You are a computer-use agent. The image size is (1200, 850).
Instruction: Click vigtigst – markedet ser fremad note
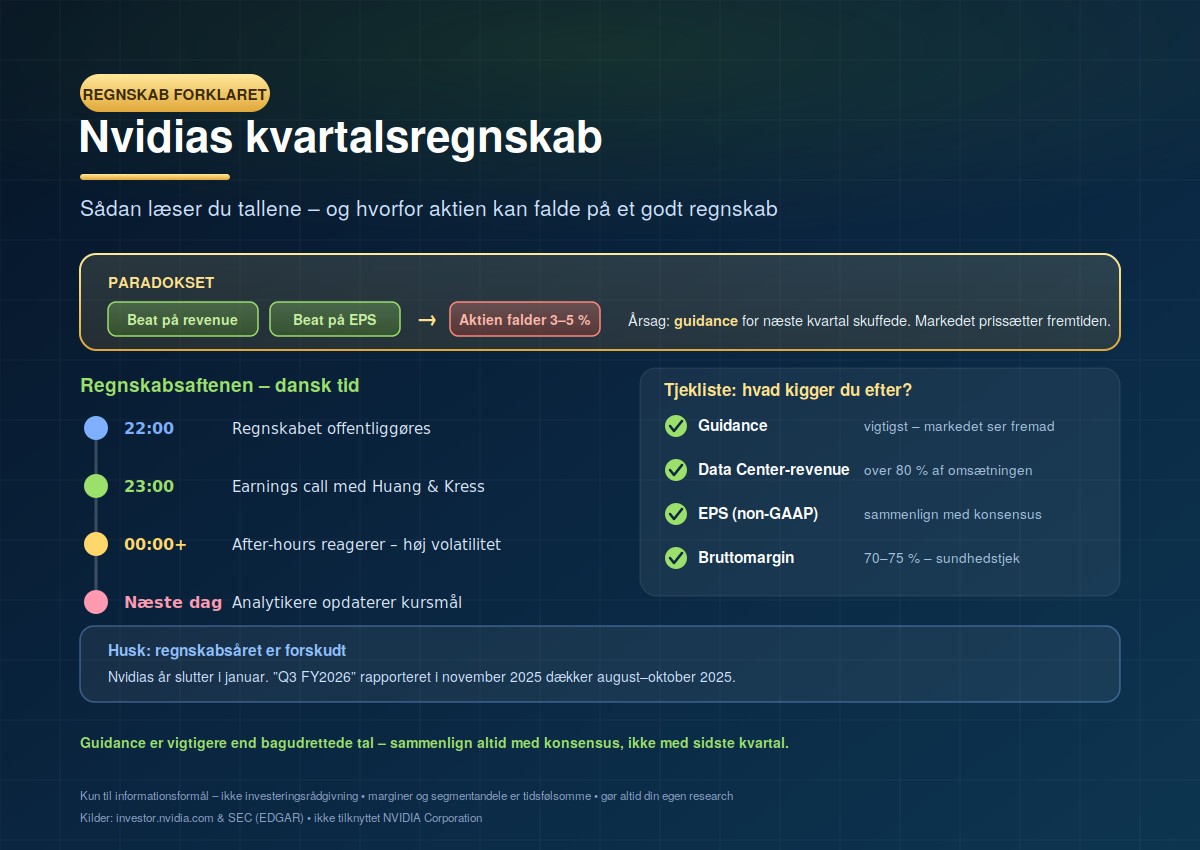[959, 426]
